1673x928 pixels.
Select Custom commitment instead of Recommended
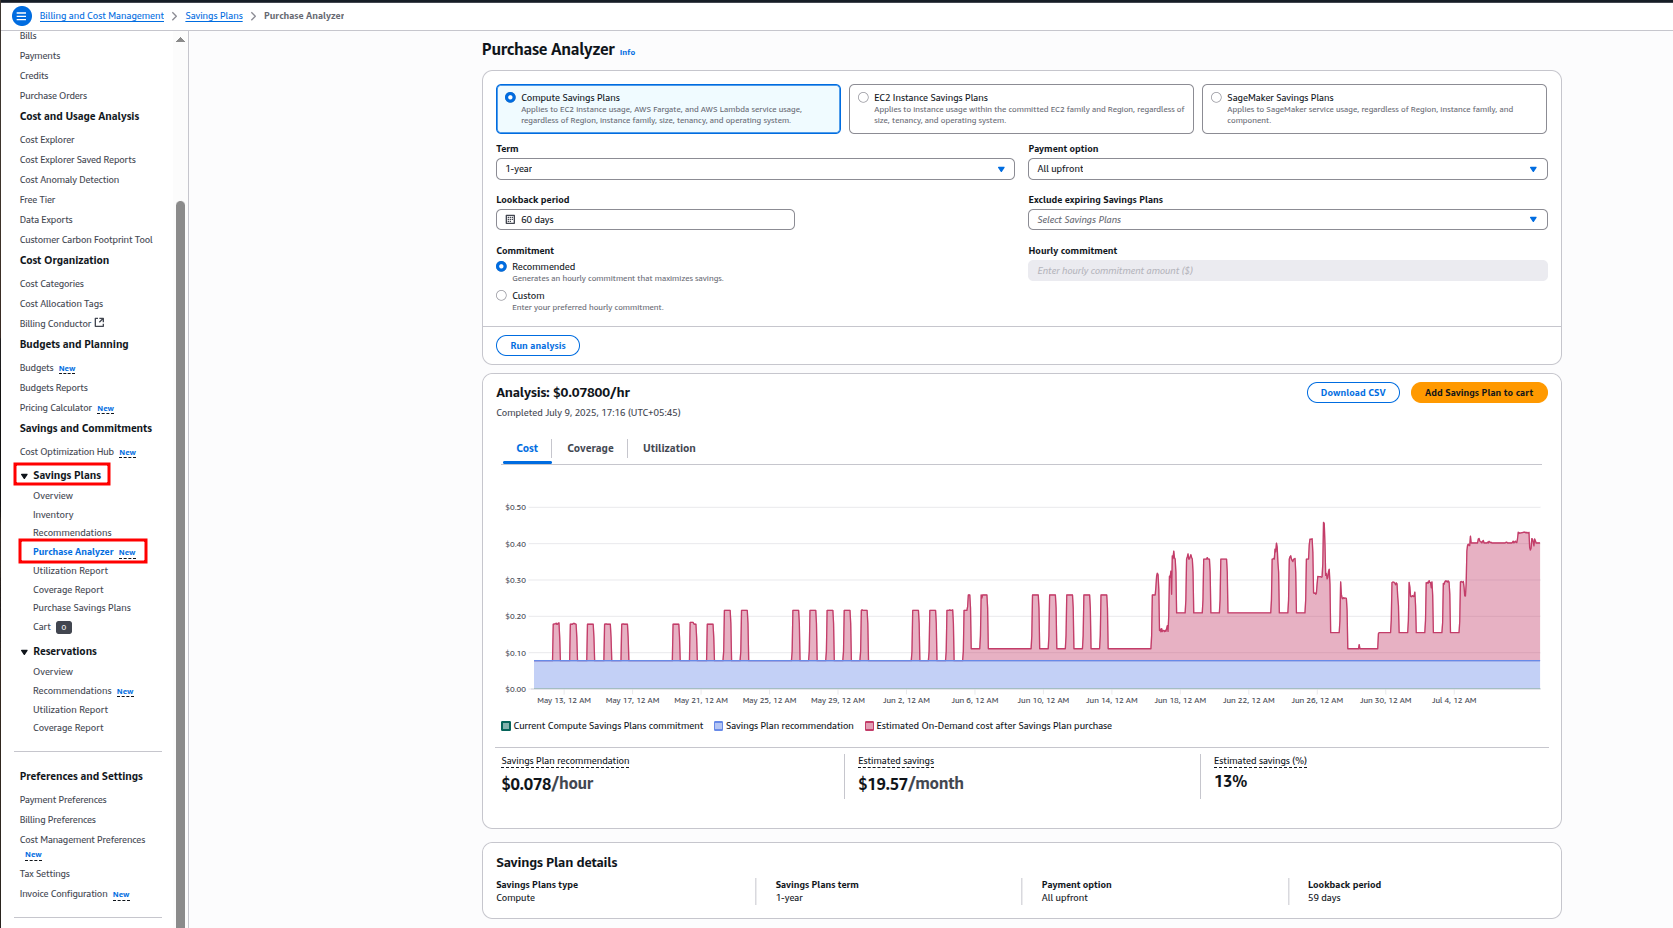(501, 295)
